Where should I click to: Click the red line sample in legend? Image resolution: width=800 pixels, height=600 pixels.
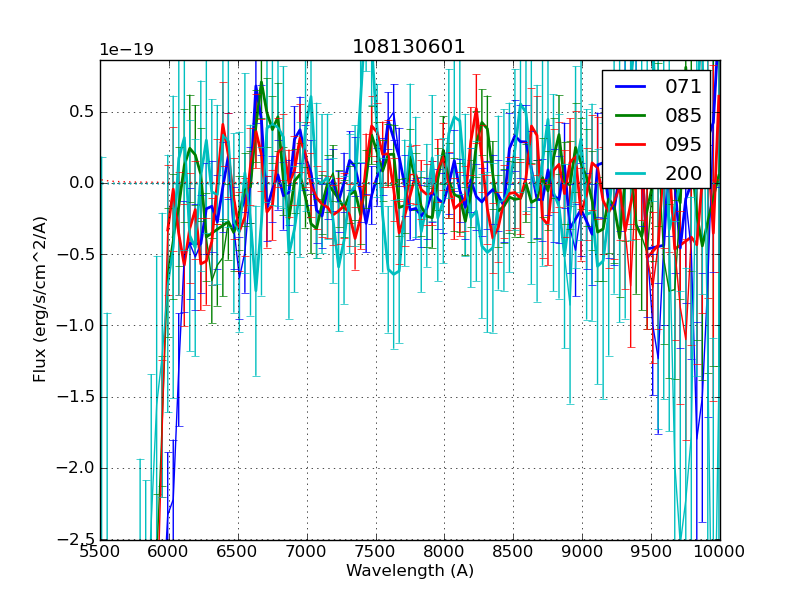click(631, 145)
